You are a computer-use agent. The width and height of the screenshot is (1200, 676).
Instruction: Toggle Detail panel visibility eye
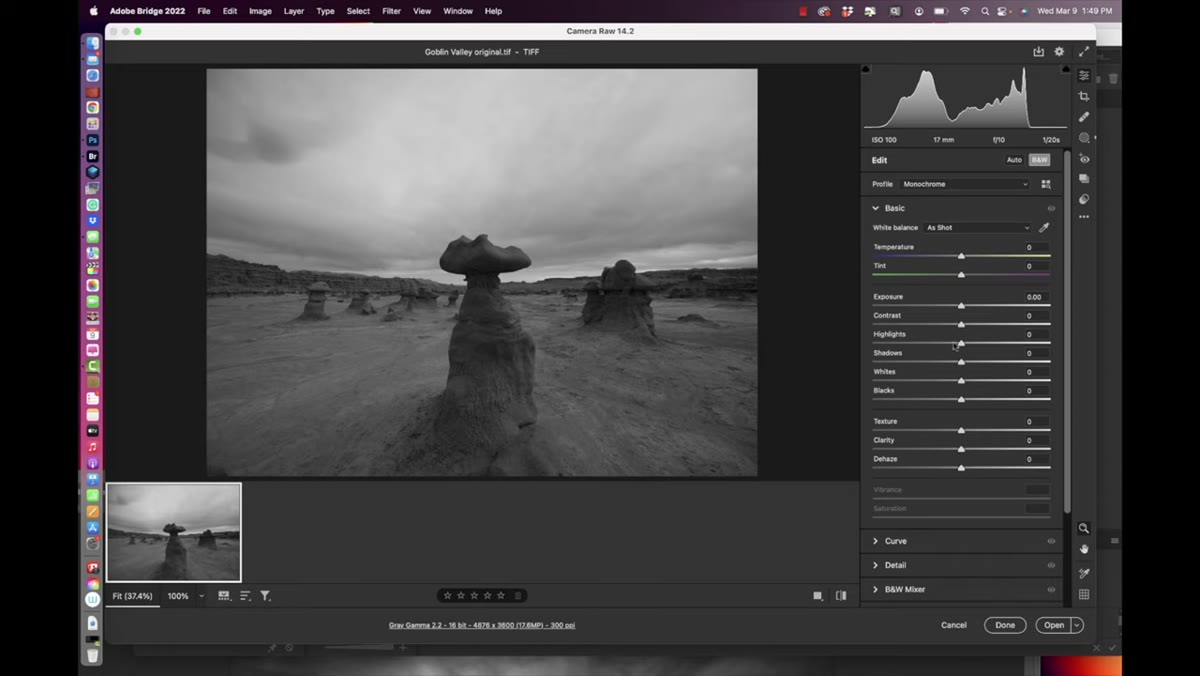click(1051, 565)
